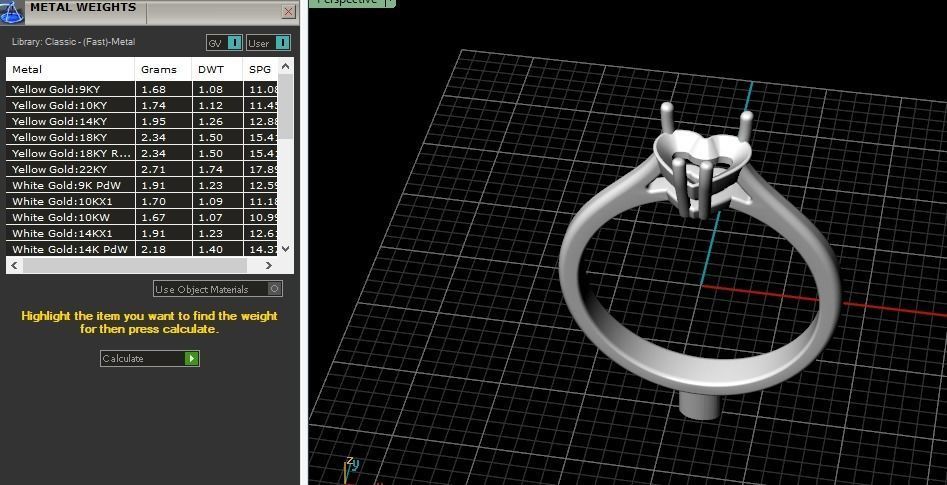Click the metal list scroll-down arrow
The height and width of the screenshot is (485, 947).
pyautogui.click(x=286, y=248)
